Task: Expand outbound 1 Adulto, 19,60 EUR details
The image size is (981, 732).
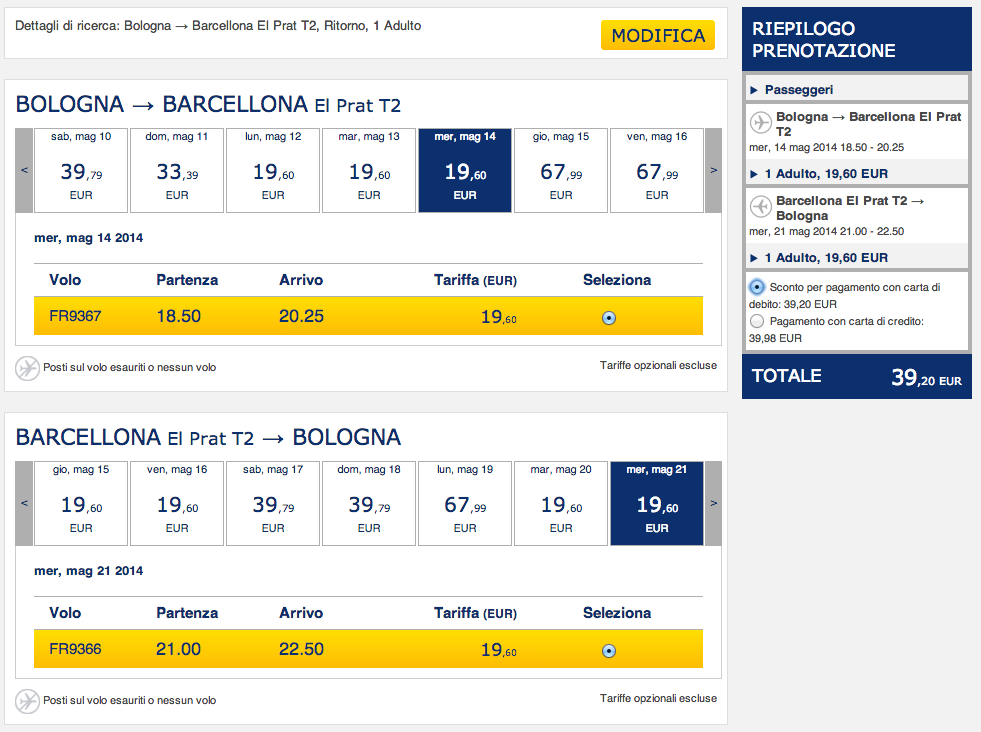Action: [818, 173]
